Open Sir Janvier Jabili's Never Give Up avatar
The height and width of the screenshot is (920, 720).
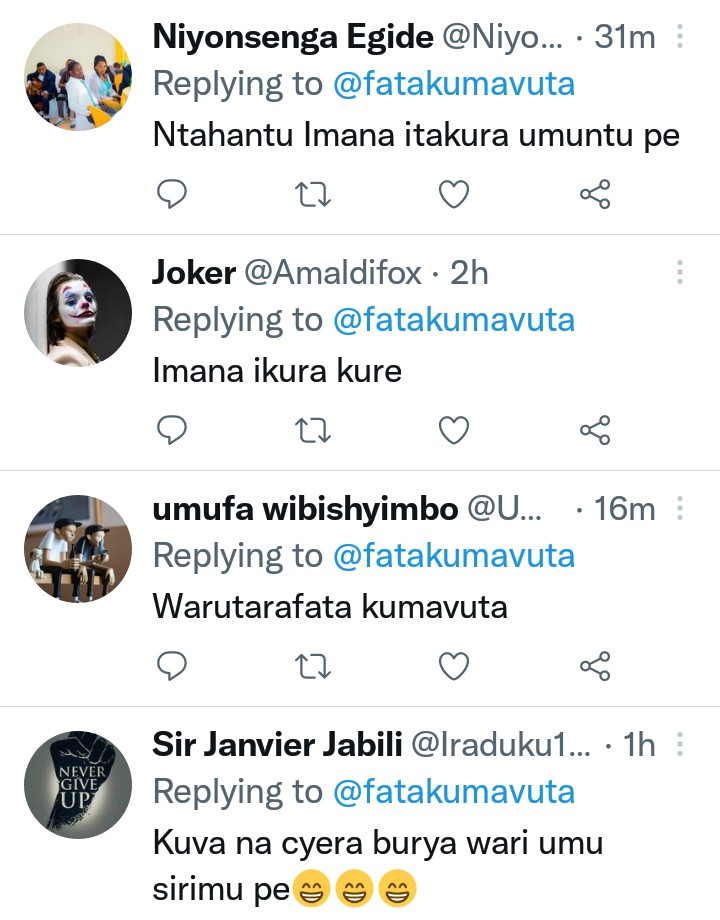point(77,785)
